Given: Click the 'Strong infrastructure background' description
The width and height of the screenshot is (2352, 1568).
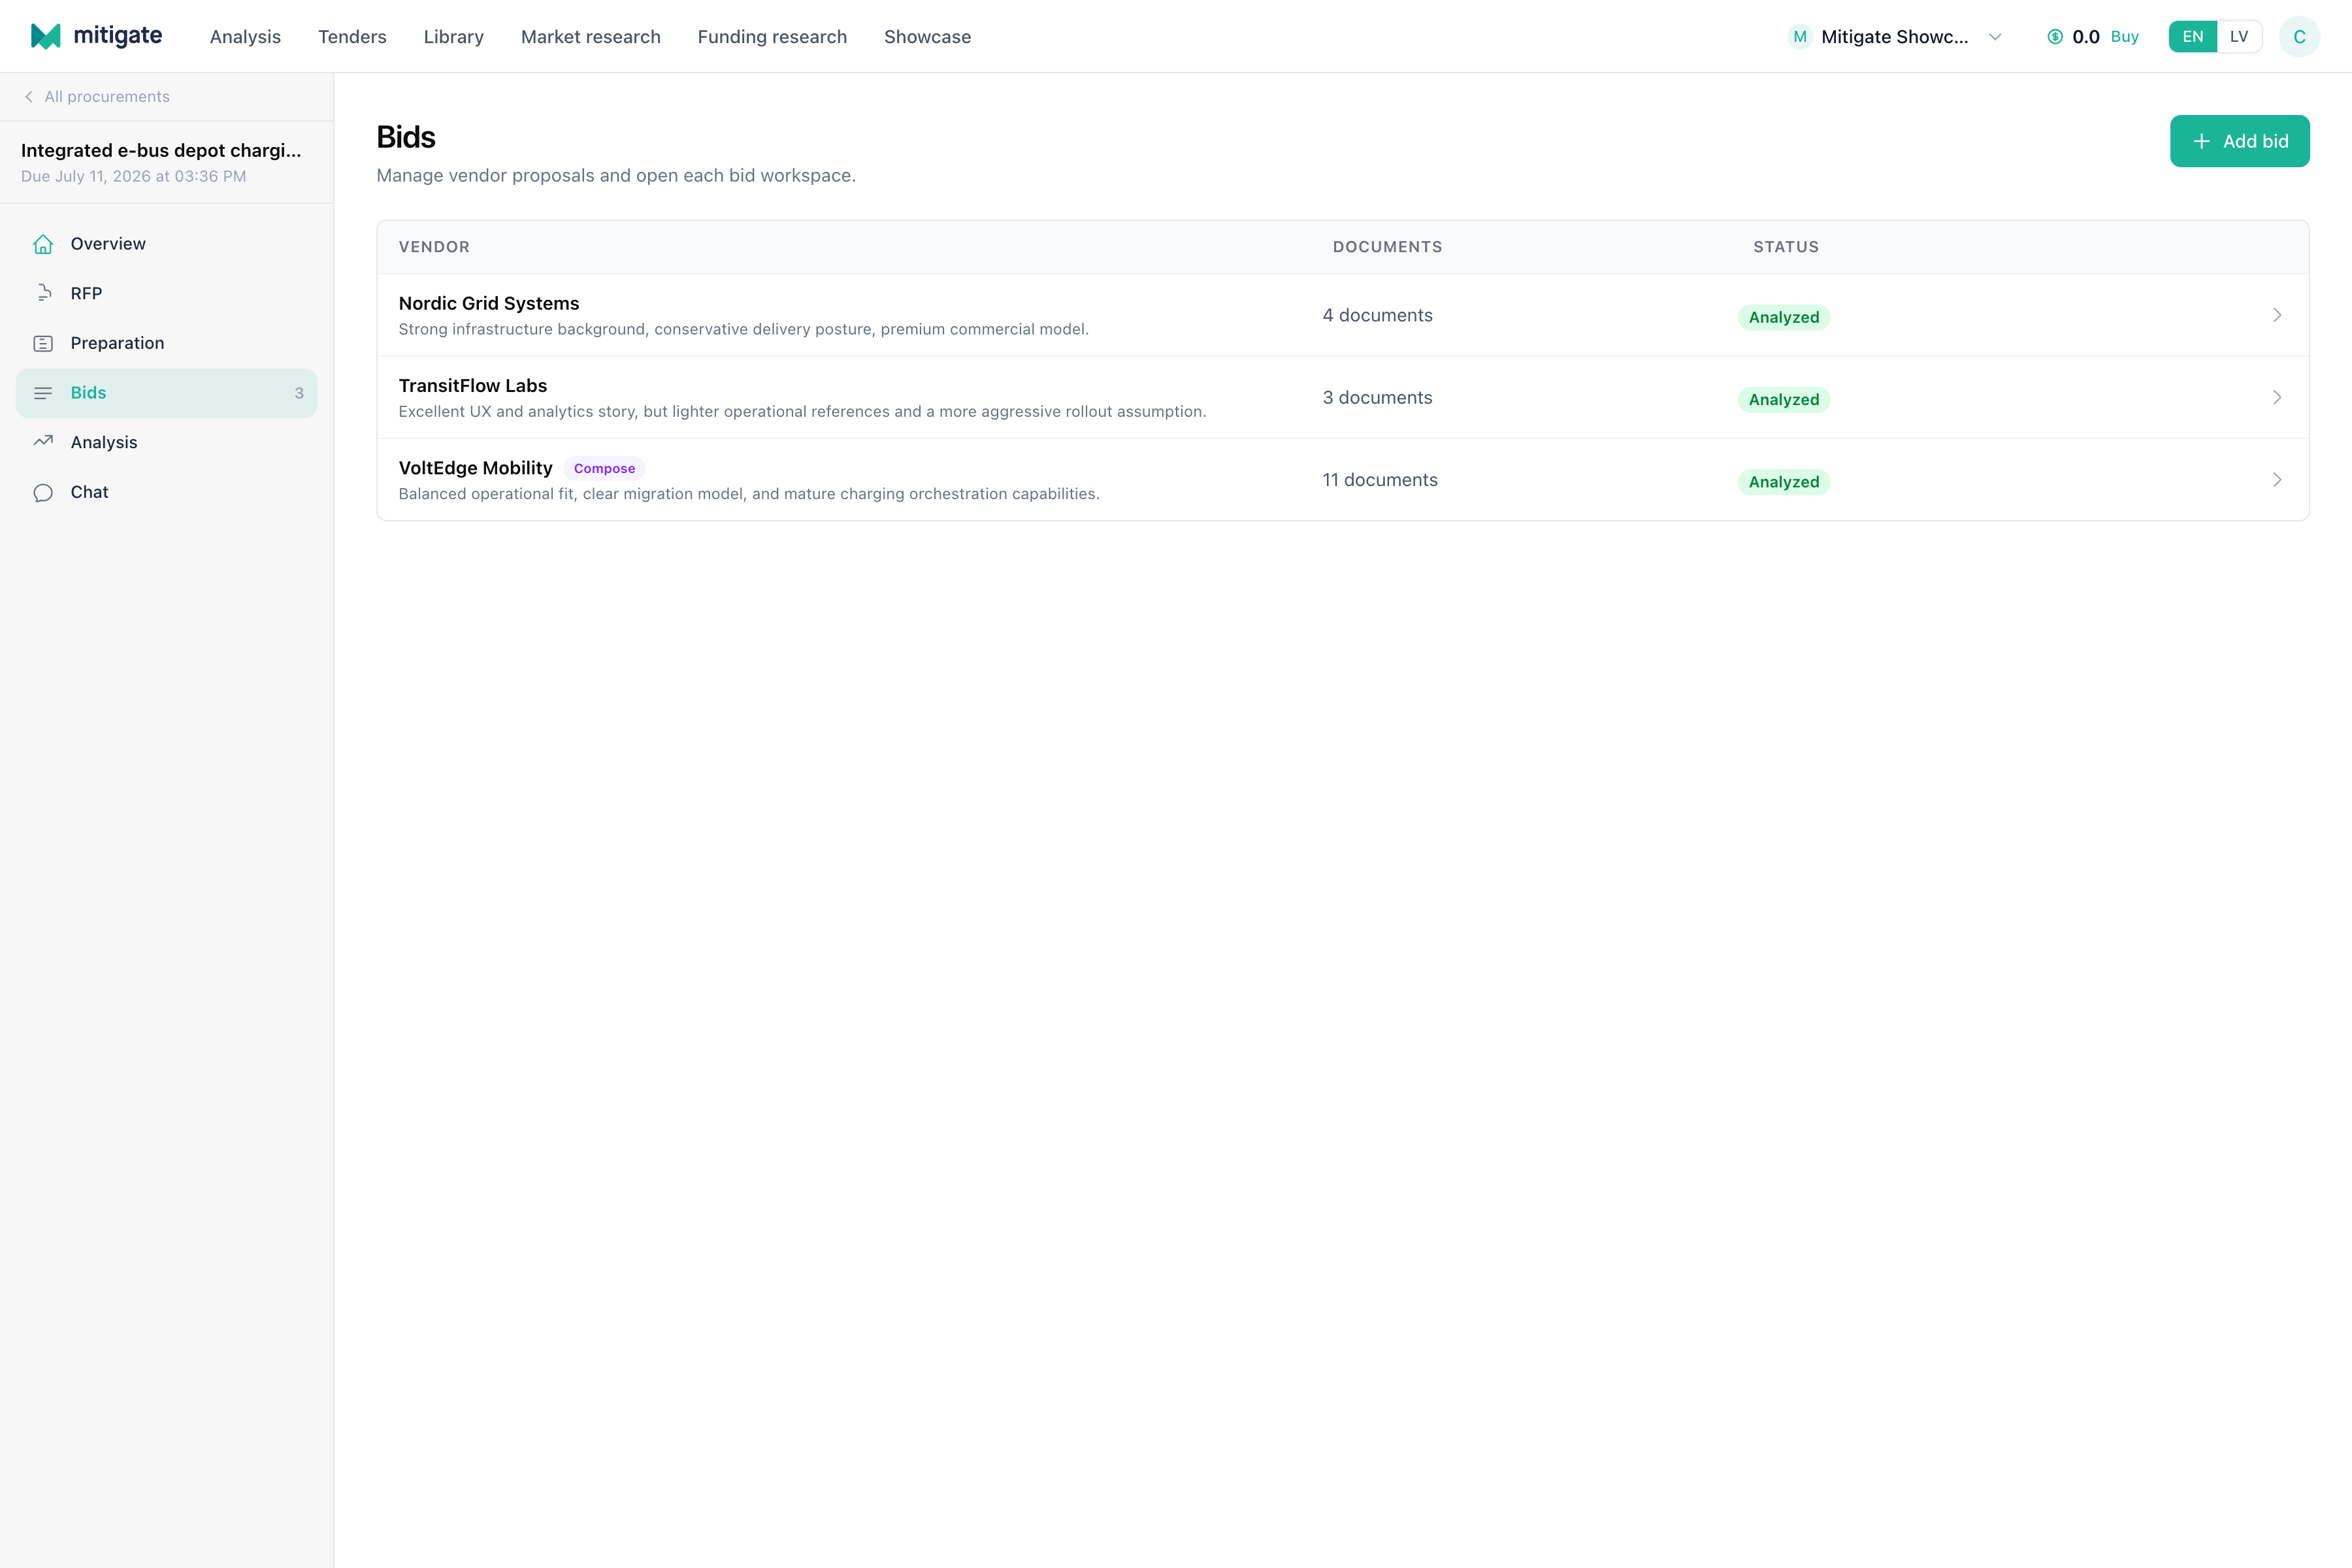Looking at the screenshot, I should (743, 329).
